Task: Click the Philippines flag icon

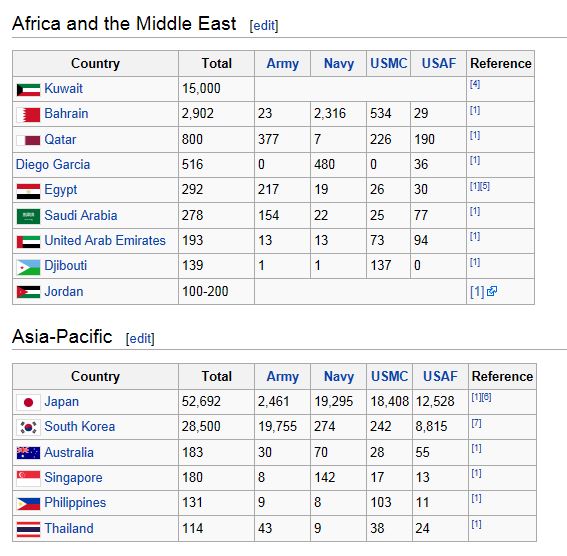Action: pos(28,504)
